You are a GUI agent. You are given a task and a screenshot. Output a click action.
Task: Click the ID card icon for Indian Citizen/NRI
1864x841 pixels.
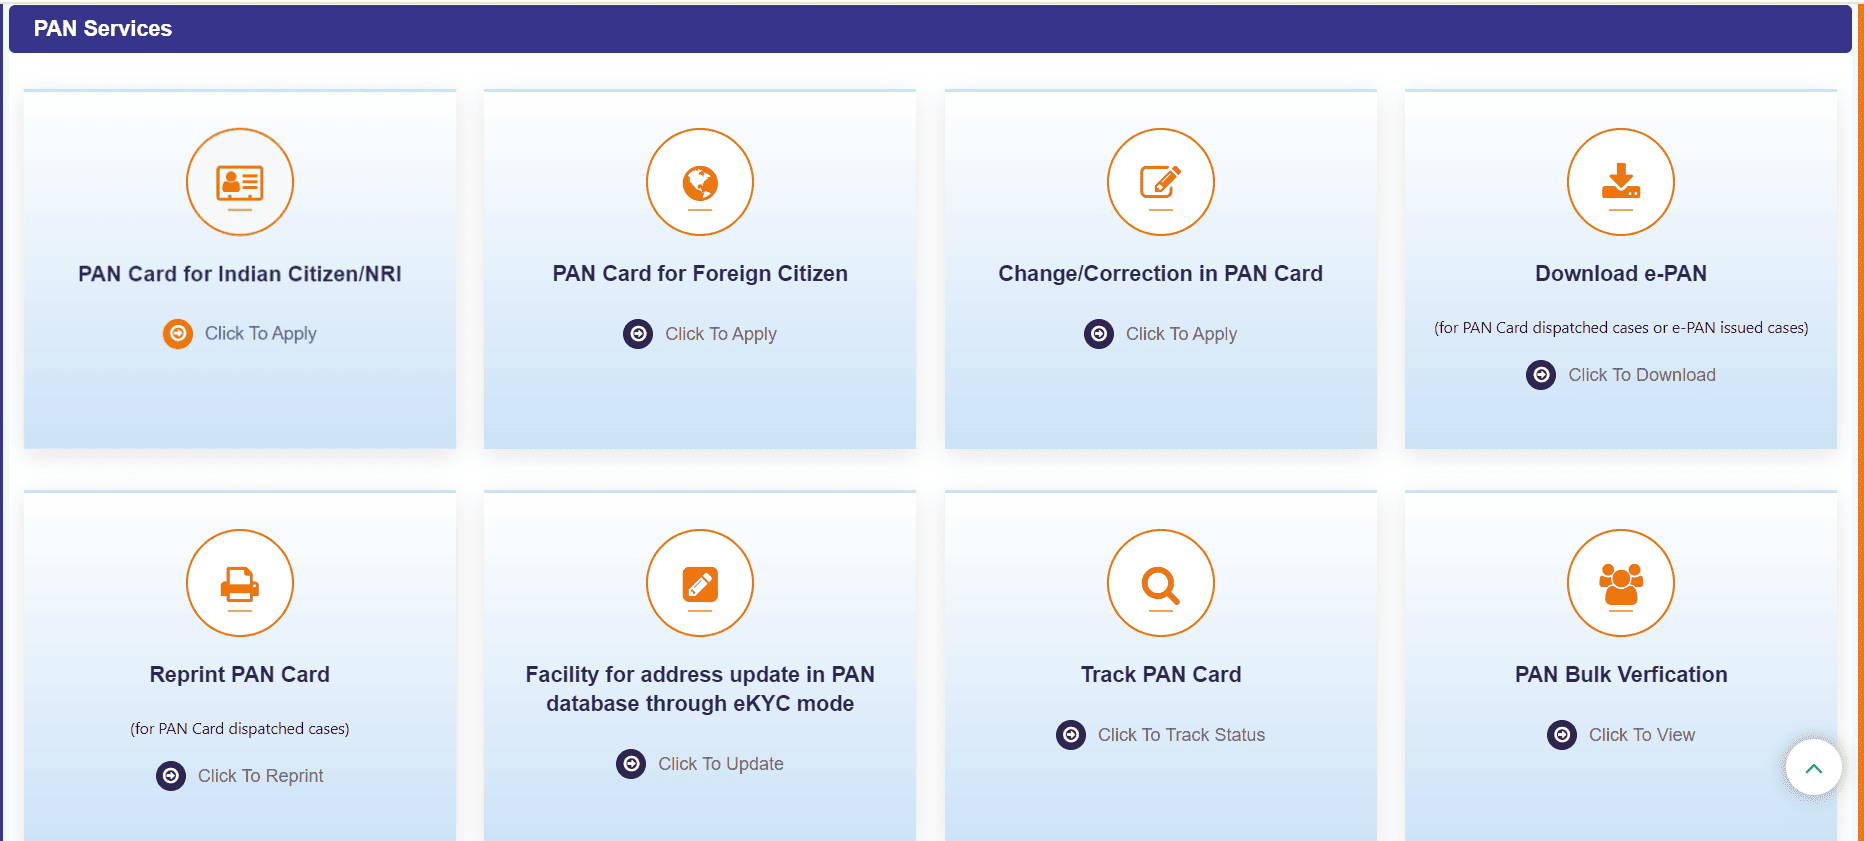pyautogui.click(x=240, y=183)
